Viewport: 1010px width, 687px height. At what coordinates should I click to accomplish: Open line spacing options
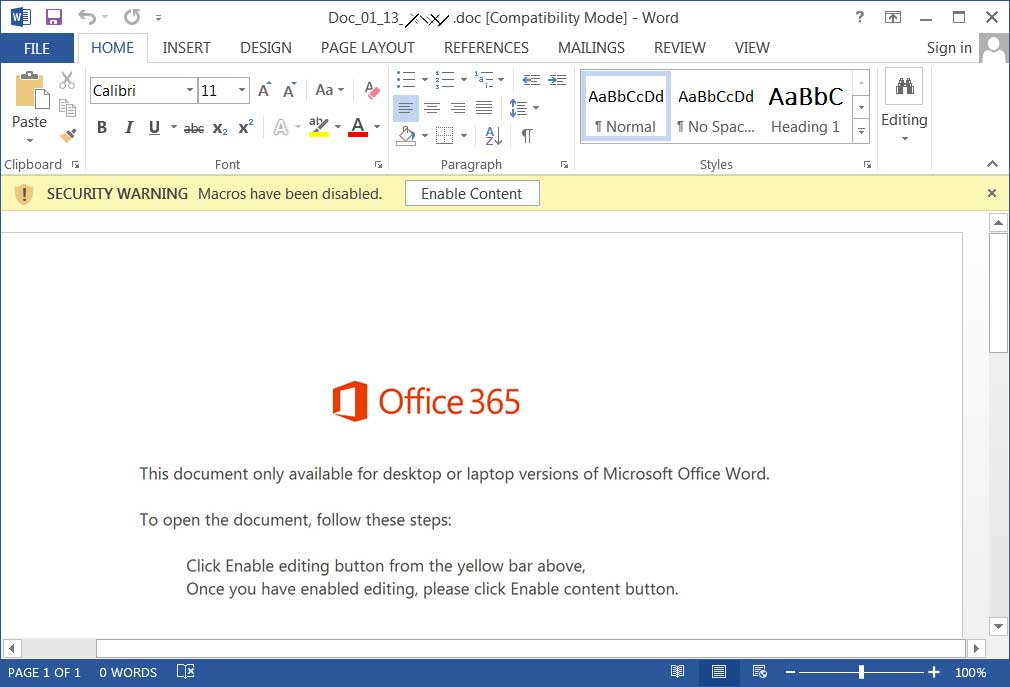(524, 108)
